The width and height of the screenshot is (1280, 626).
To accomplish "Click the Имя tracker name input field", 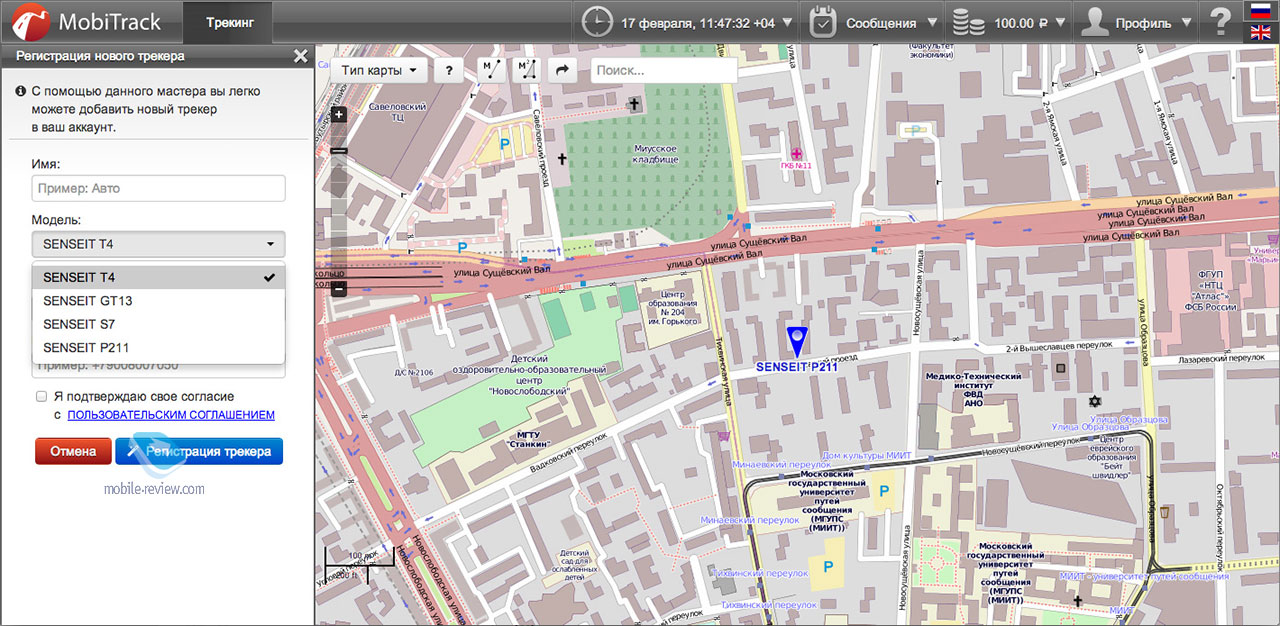I will click(158, 188).
